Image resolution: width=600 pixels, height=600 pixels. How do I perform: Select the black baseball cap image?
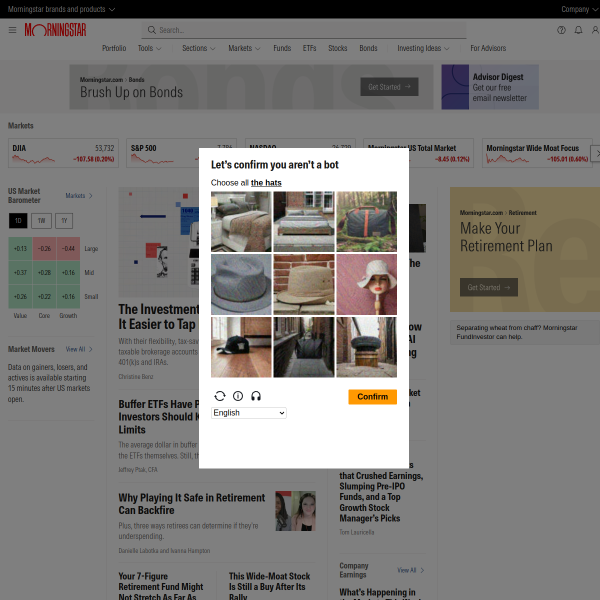click(241, 347)
